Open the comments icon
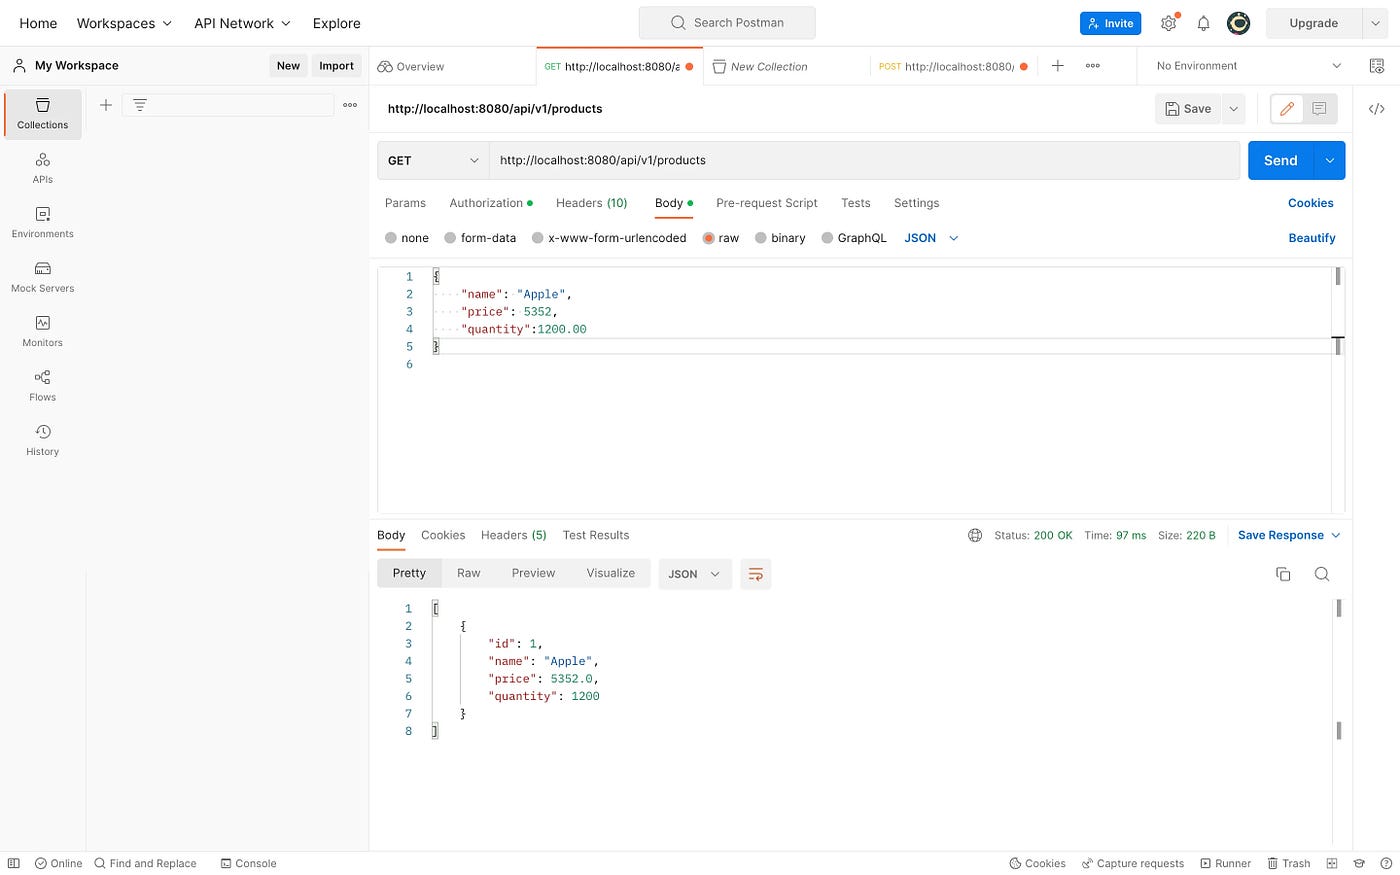Viewport: 1400px width, 875px height. [1319, 109]
